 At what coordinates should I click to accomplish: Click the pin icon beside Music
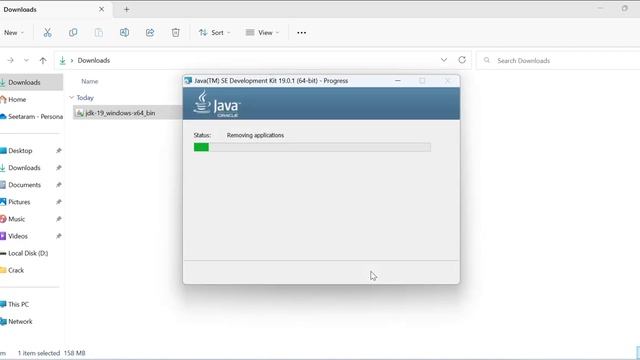59,219
